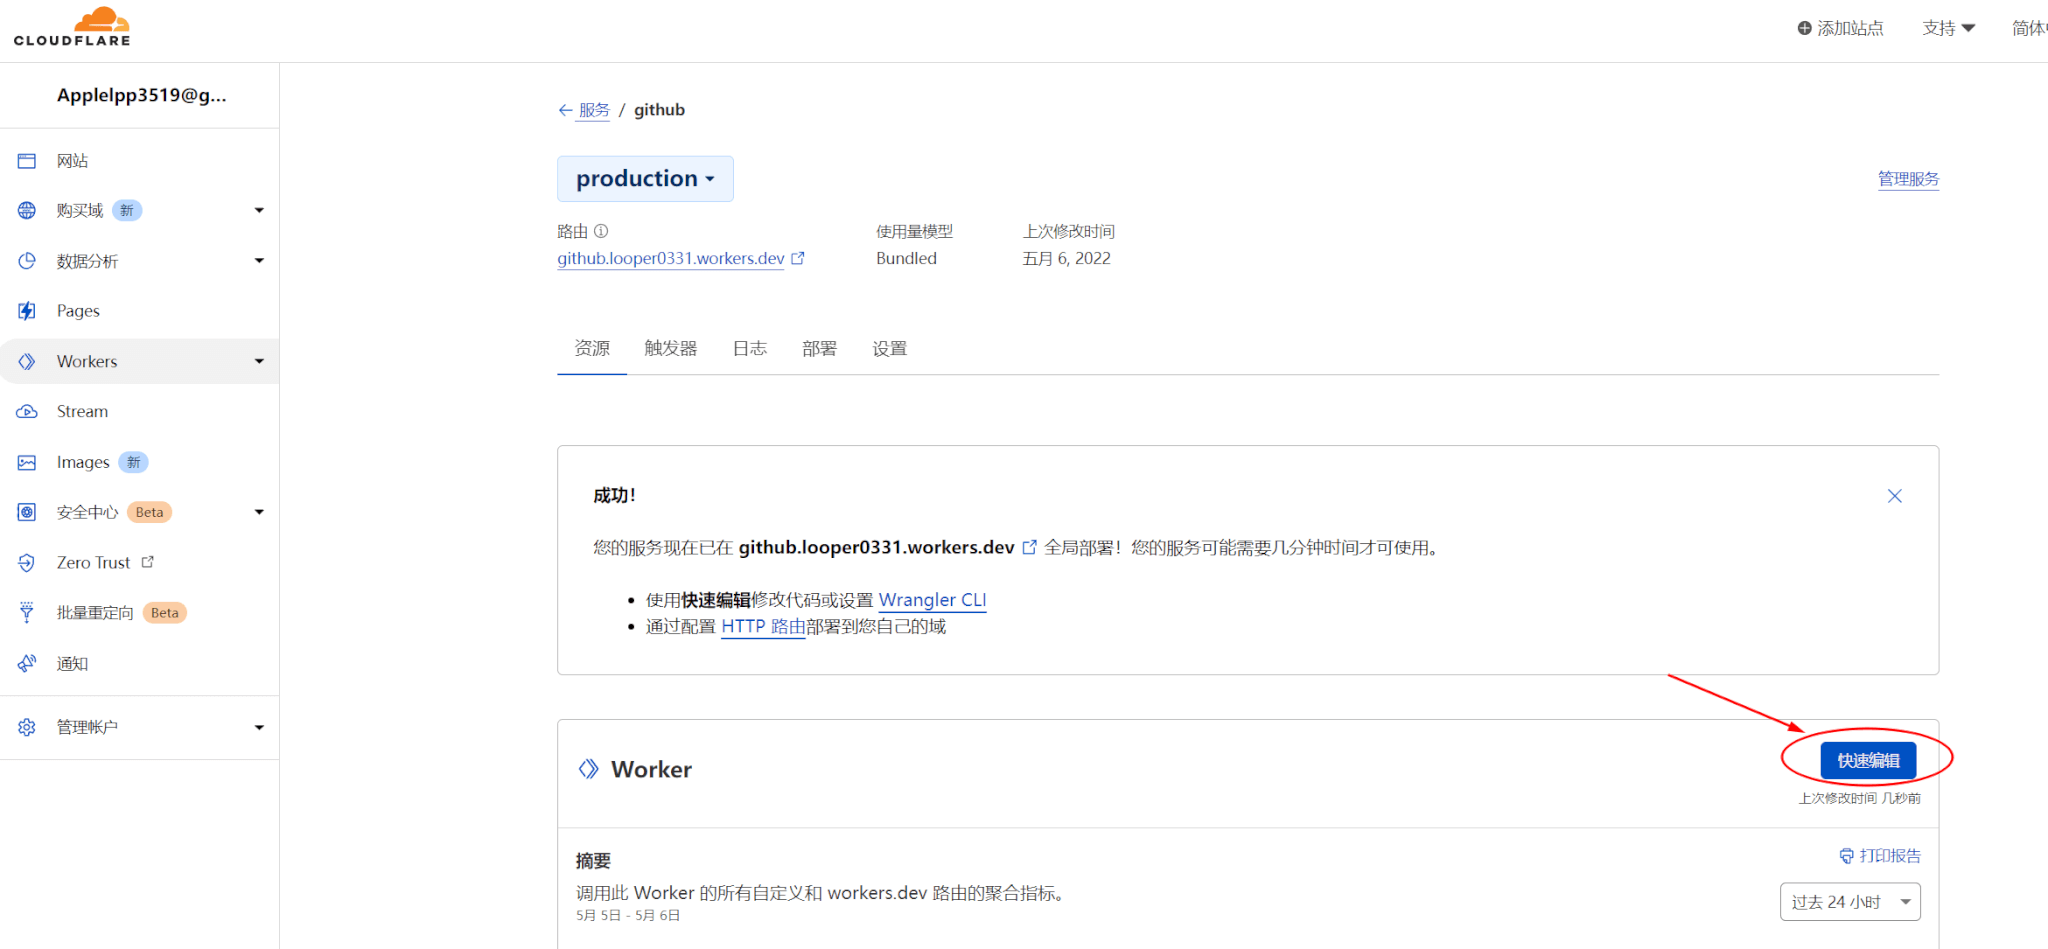This screenshot has height=949, width=2048.
Task: Click the 摘要 heading
Action: (x=593, y=861)
